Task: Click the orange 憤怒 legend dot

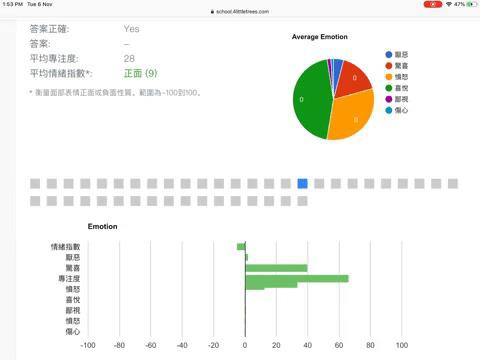Action: click(x=389, y=77)
